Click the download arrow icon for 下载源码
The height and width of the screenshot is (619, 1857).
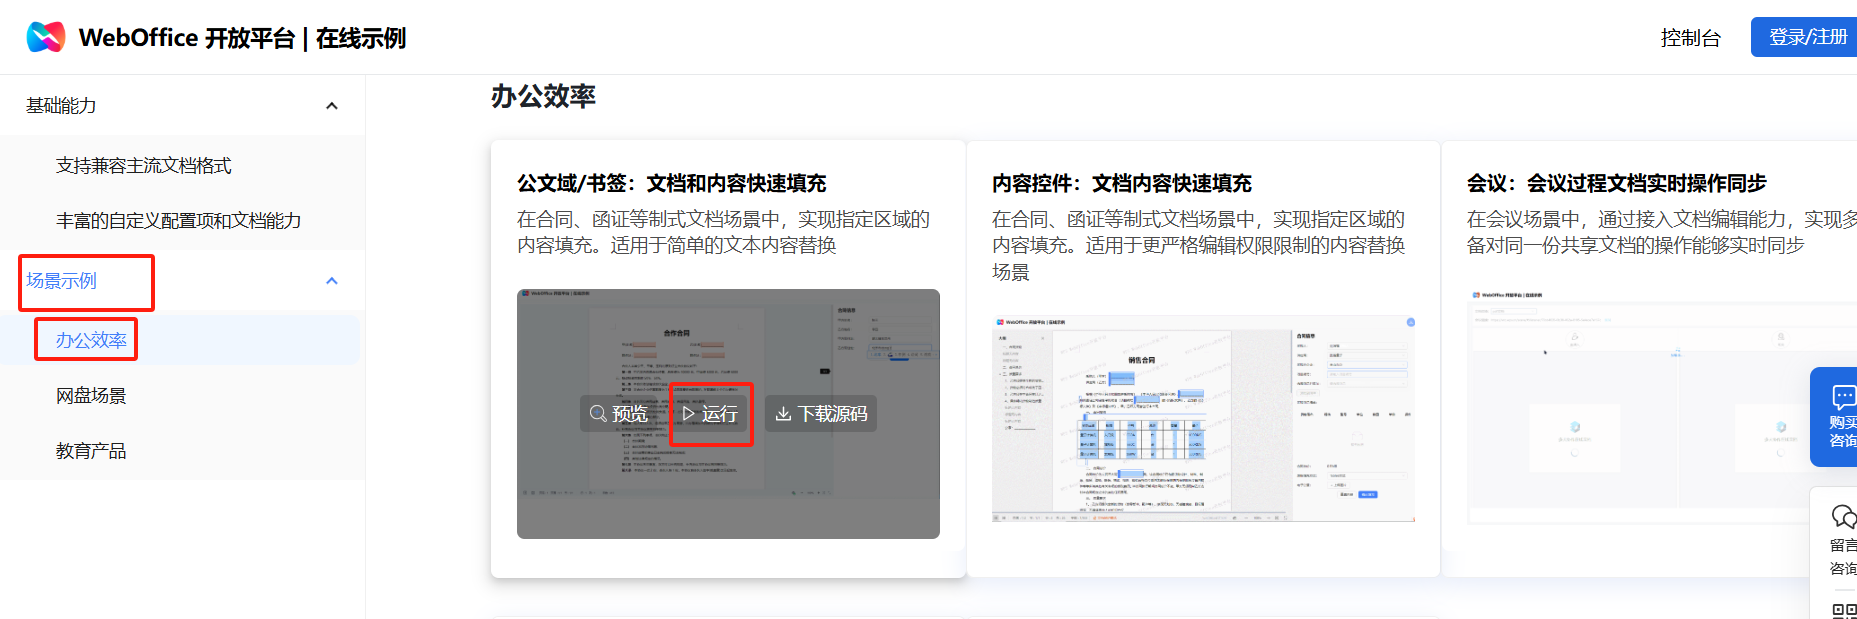pyautogui.click(x=783, y=413)
